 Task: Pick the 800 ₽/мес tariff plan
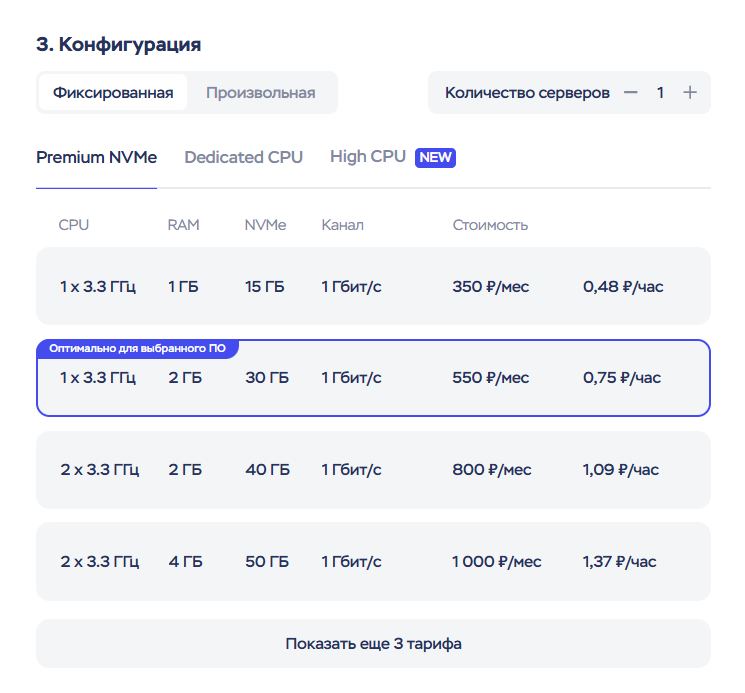pyautogui.click(x=373, y=470)
